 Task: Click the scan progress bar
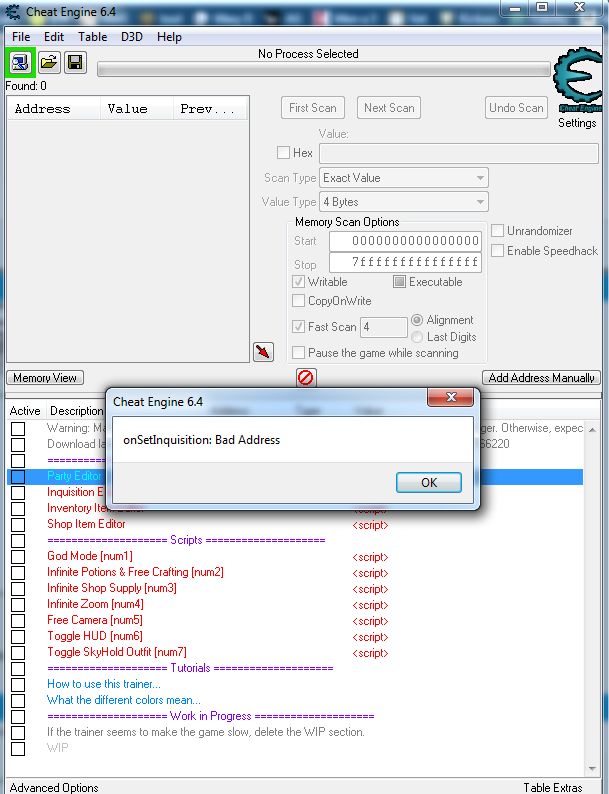[x=323, y=70]
